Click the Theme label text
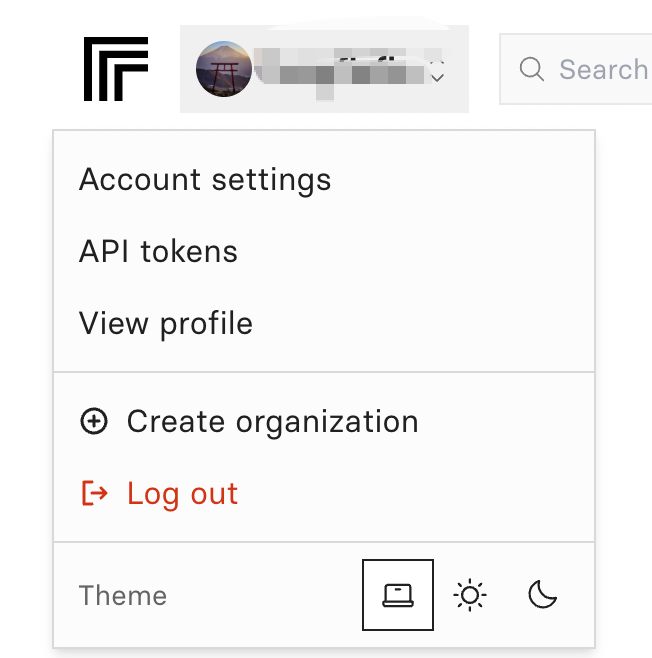The width and height of the screenshot is (652, 658). [x=122, y=596]
